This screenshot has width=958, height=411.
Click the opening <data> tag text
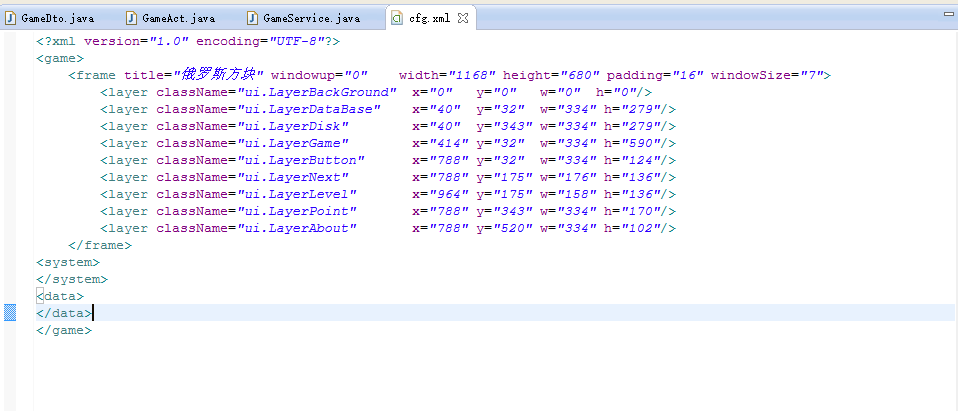tap(60, 296)
